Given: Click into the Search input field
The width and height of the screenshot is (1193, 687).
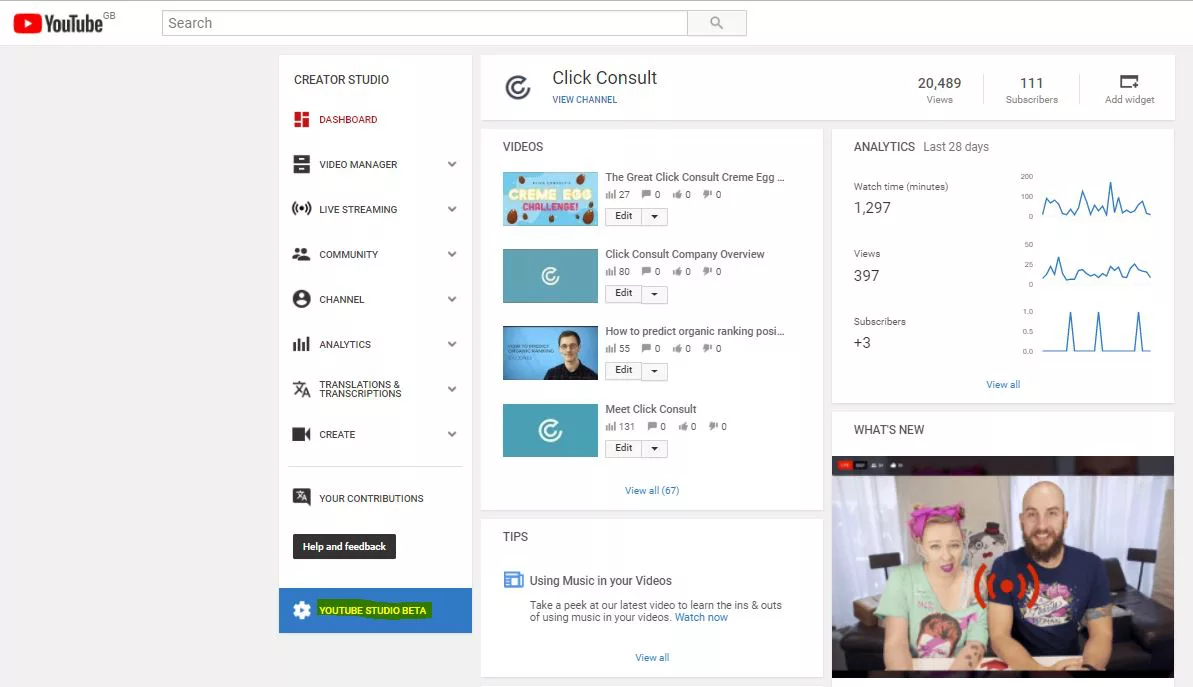Looking at the screenshot, I should 425,23.
